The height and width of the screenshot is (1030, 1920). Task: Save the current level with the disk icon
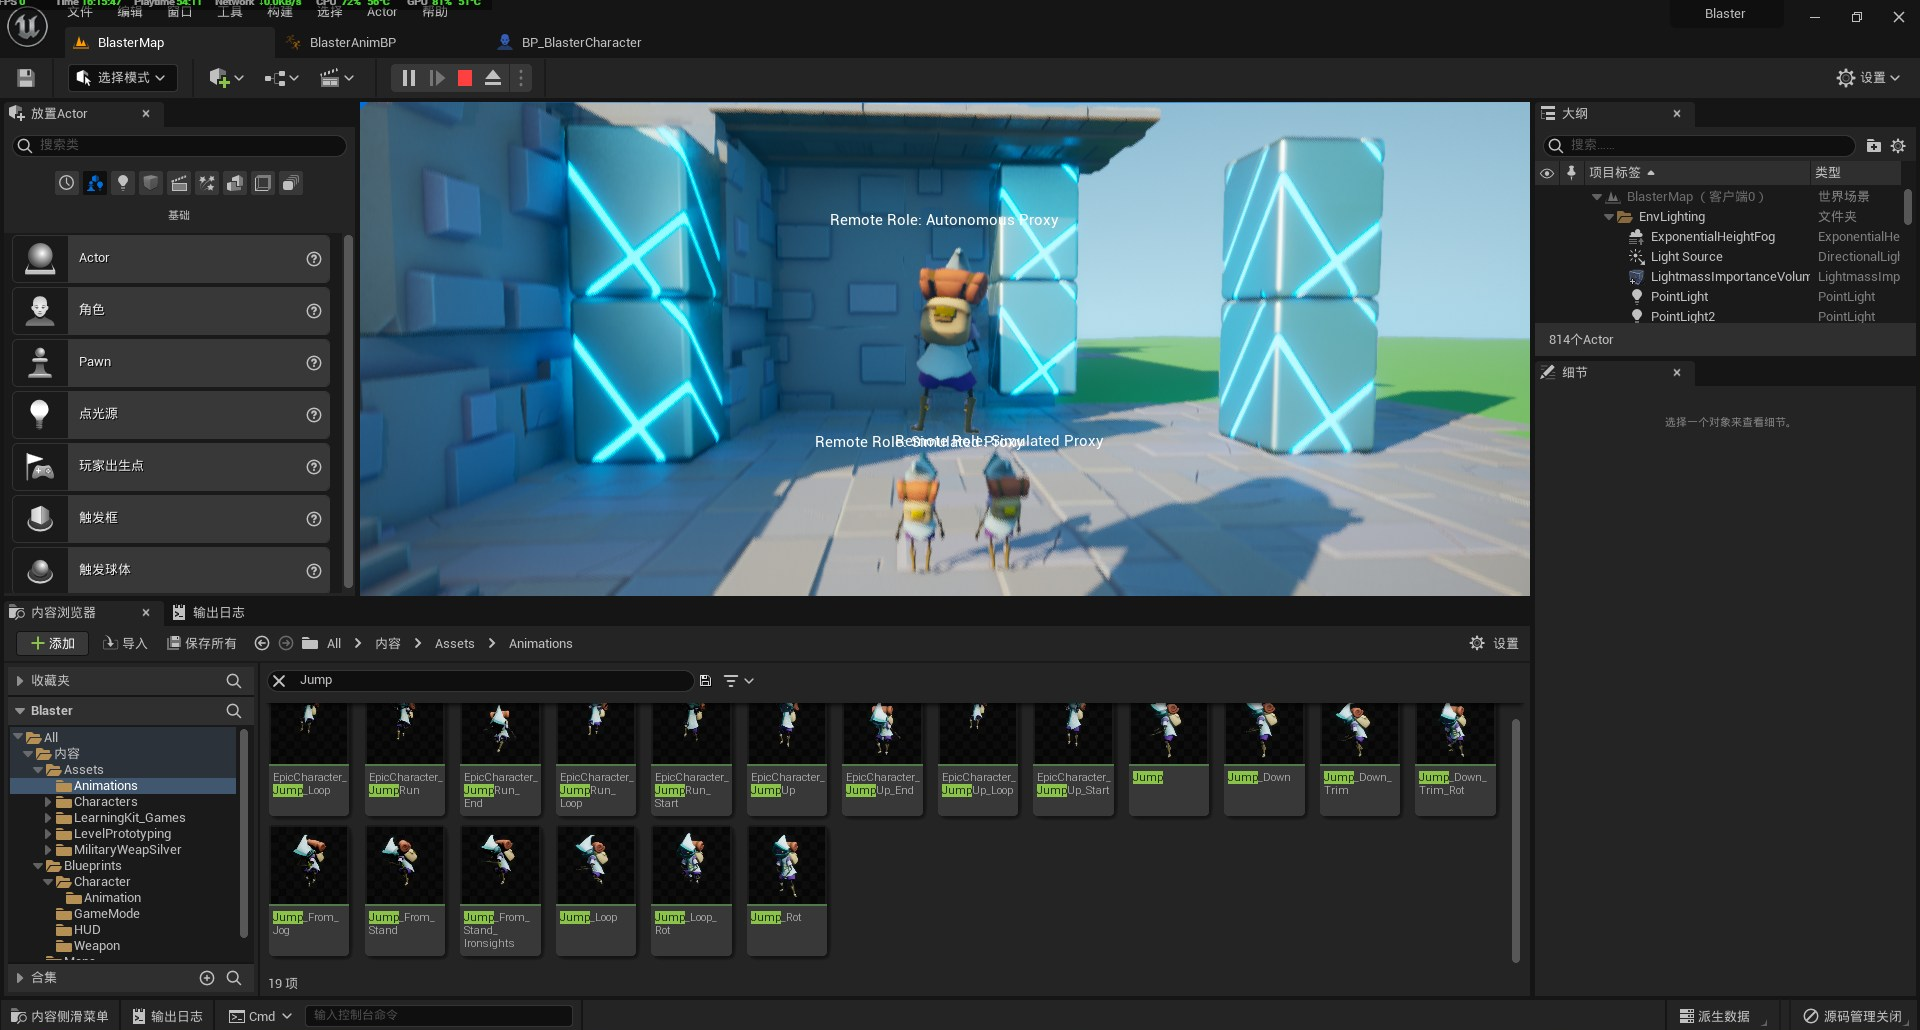point(27,78)
